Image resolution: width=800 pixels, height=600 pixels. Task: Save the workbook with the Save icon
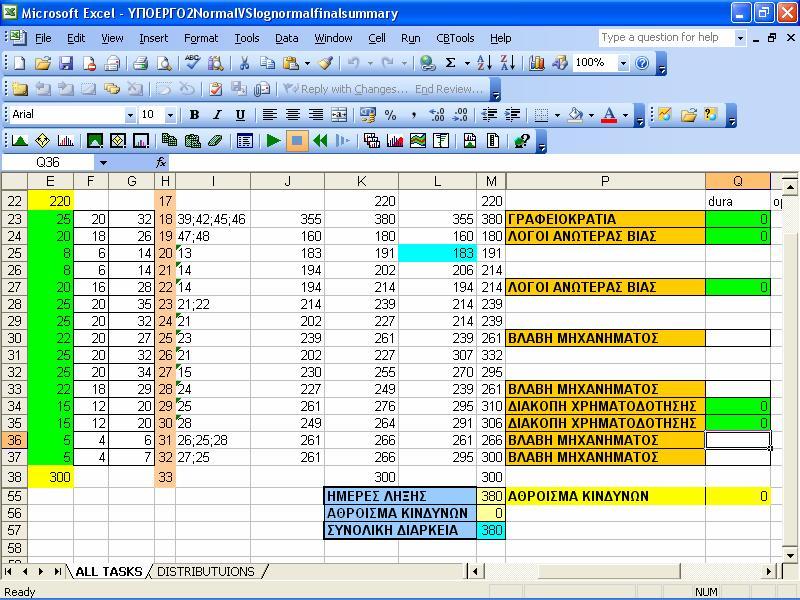click(66, 63)
